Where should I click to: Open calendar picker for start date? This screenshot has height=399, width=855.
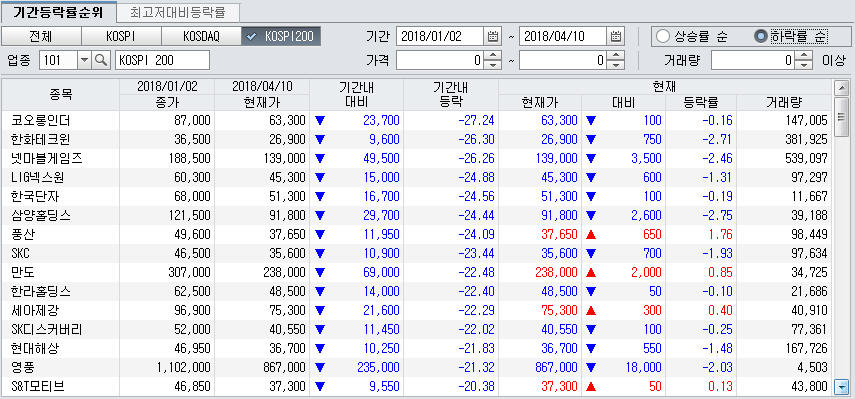pos(492,37)
